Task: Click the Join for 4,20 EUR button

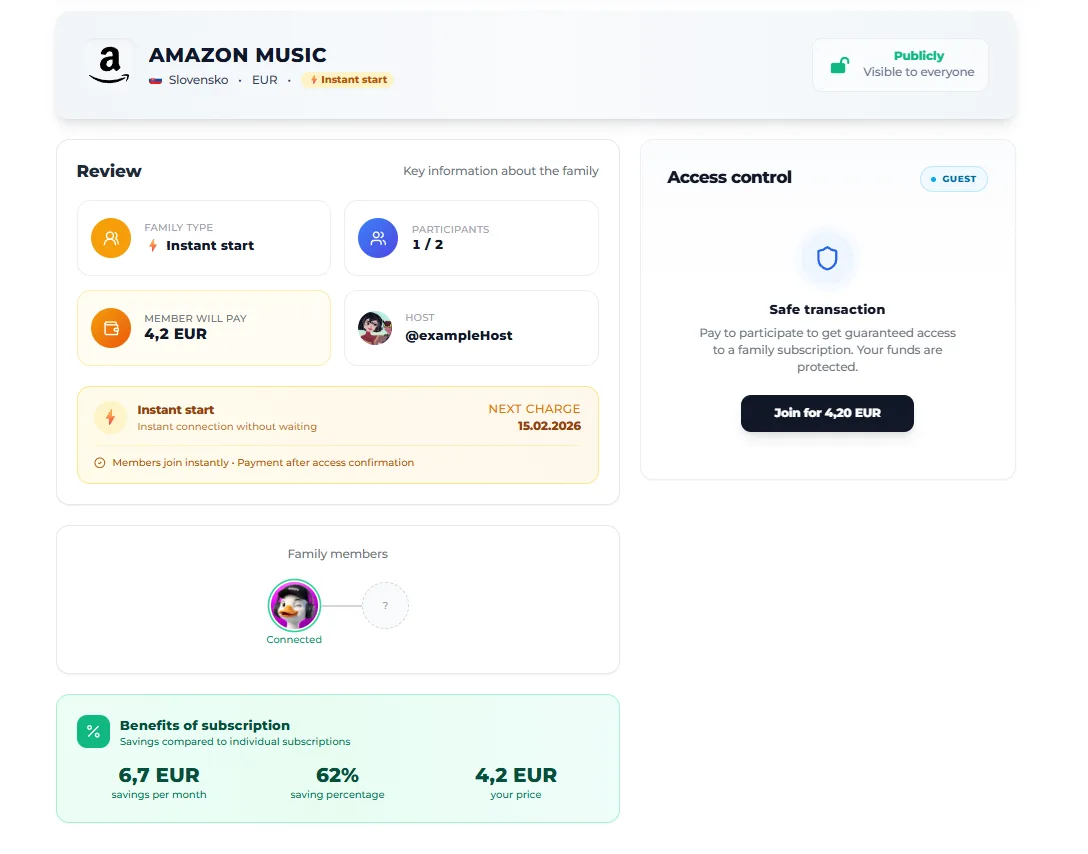Action: (x=827, y=413)
